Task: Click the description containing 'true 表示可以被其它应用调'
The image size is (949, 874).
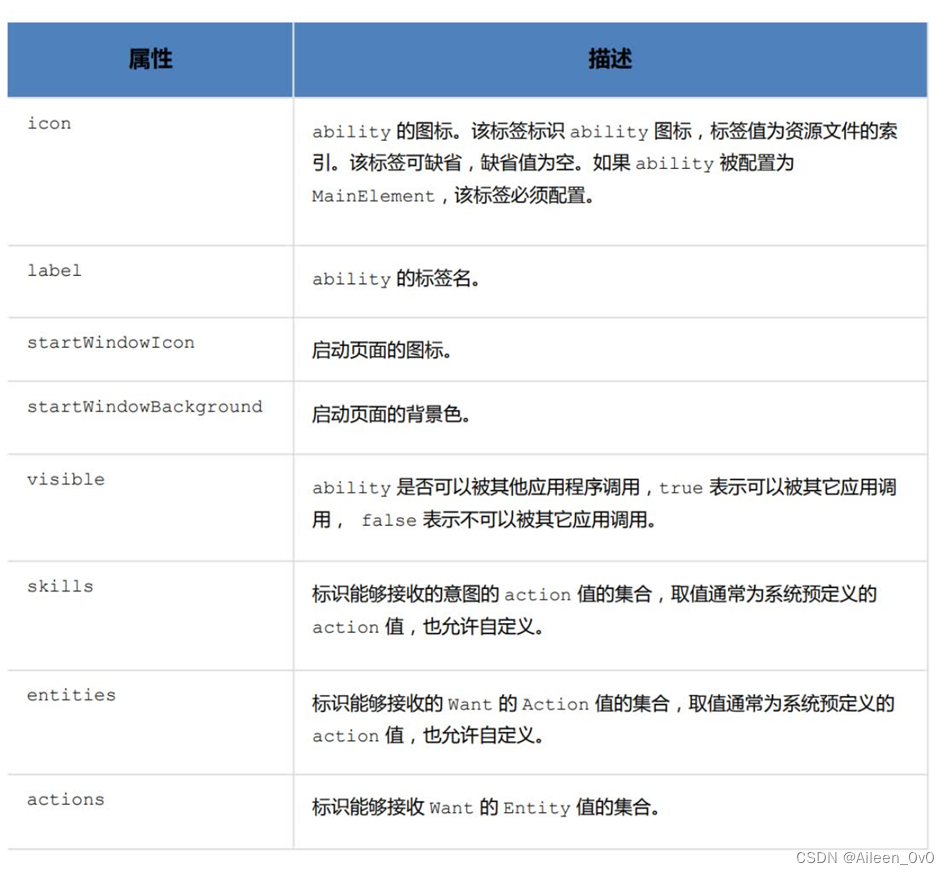Action: tap(604, 503)
